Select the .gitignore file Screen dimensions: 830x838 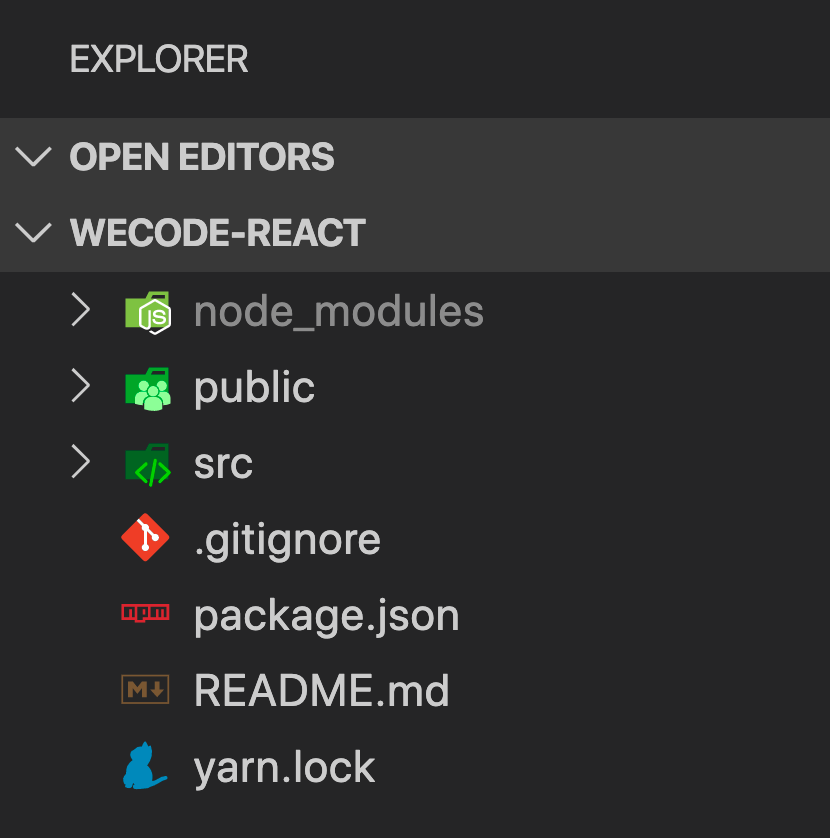click(287, 537)
